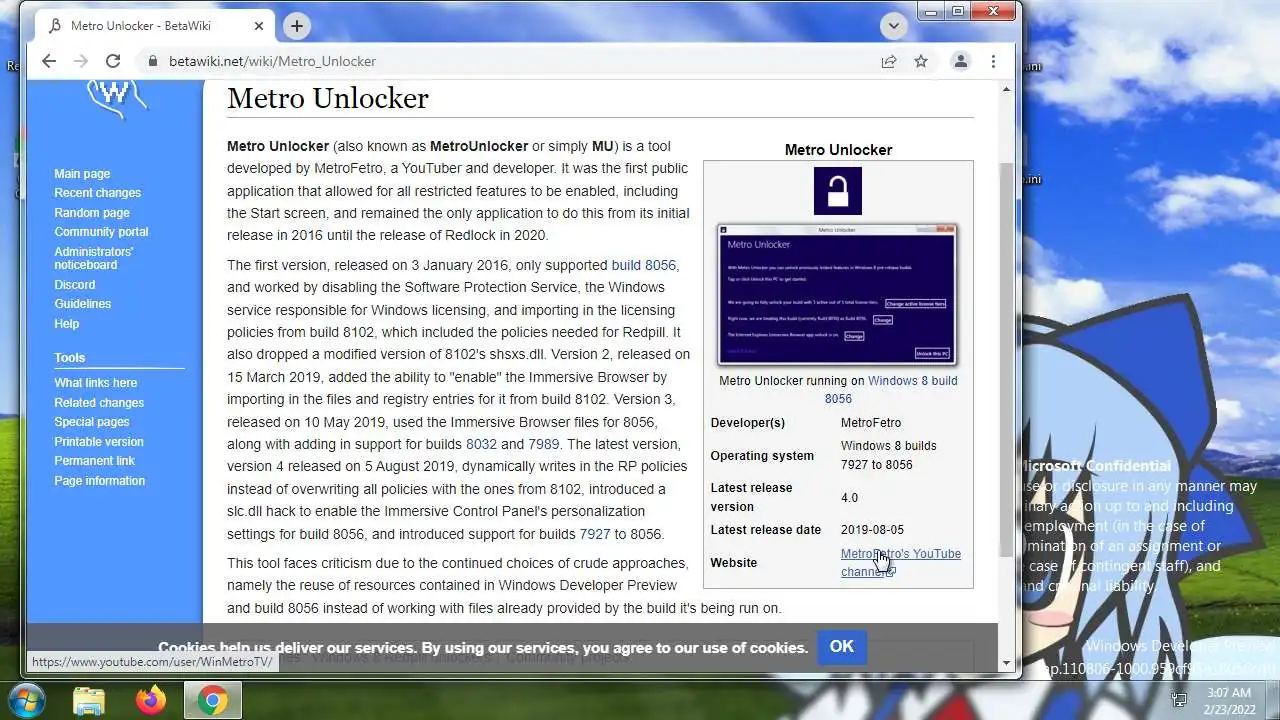1280x720 pixels.
Task: Click the BetaWiki logo in sidebar
Action: [117, 98]
